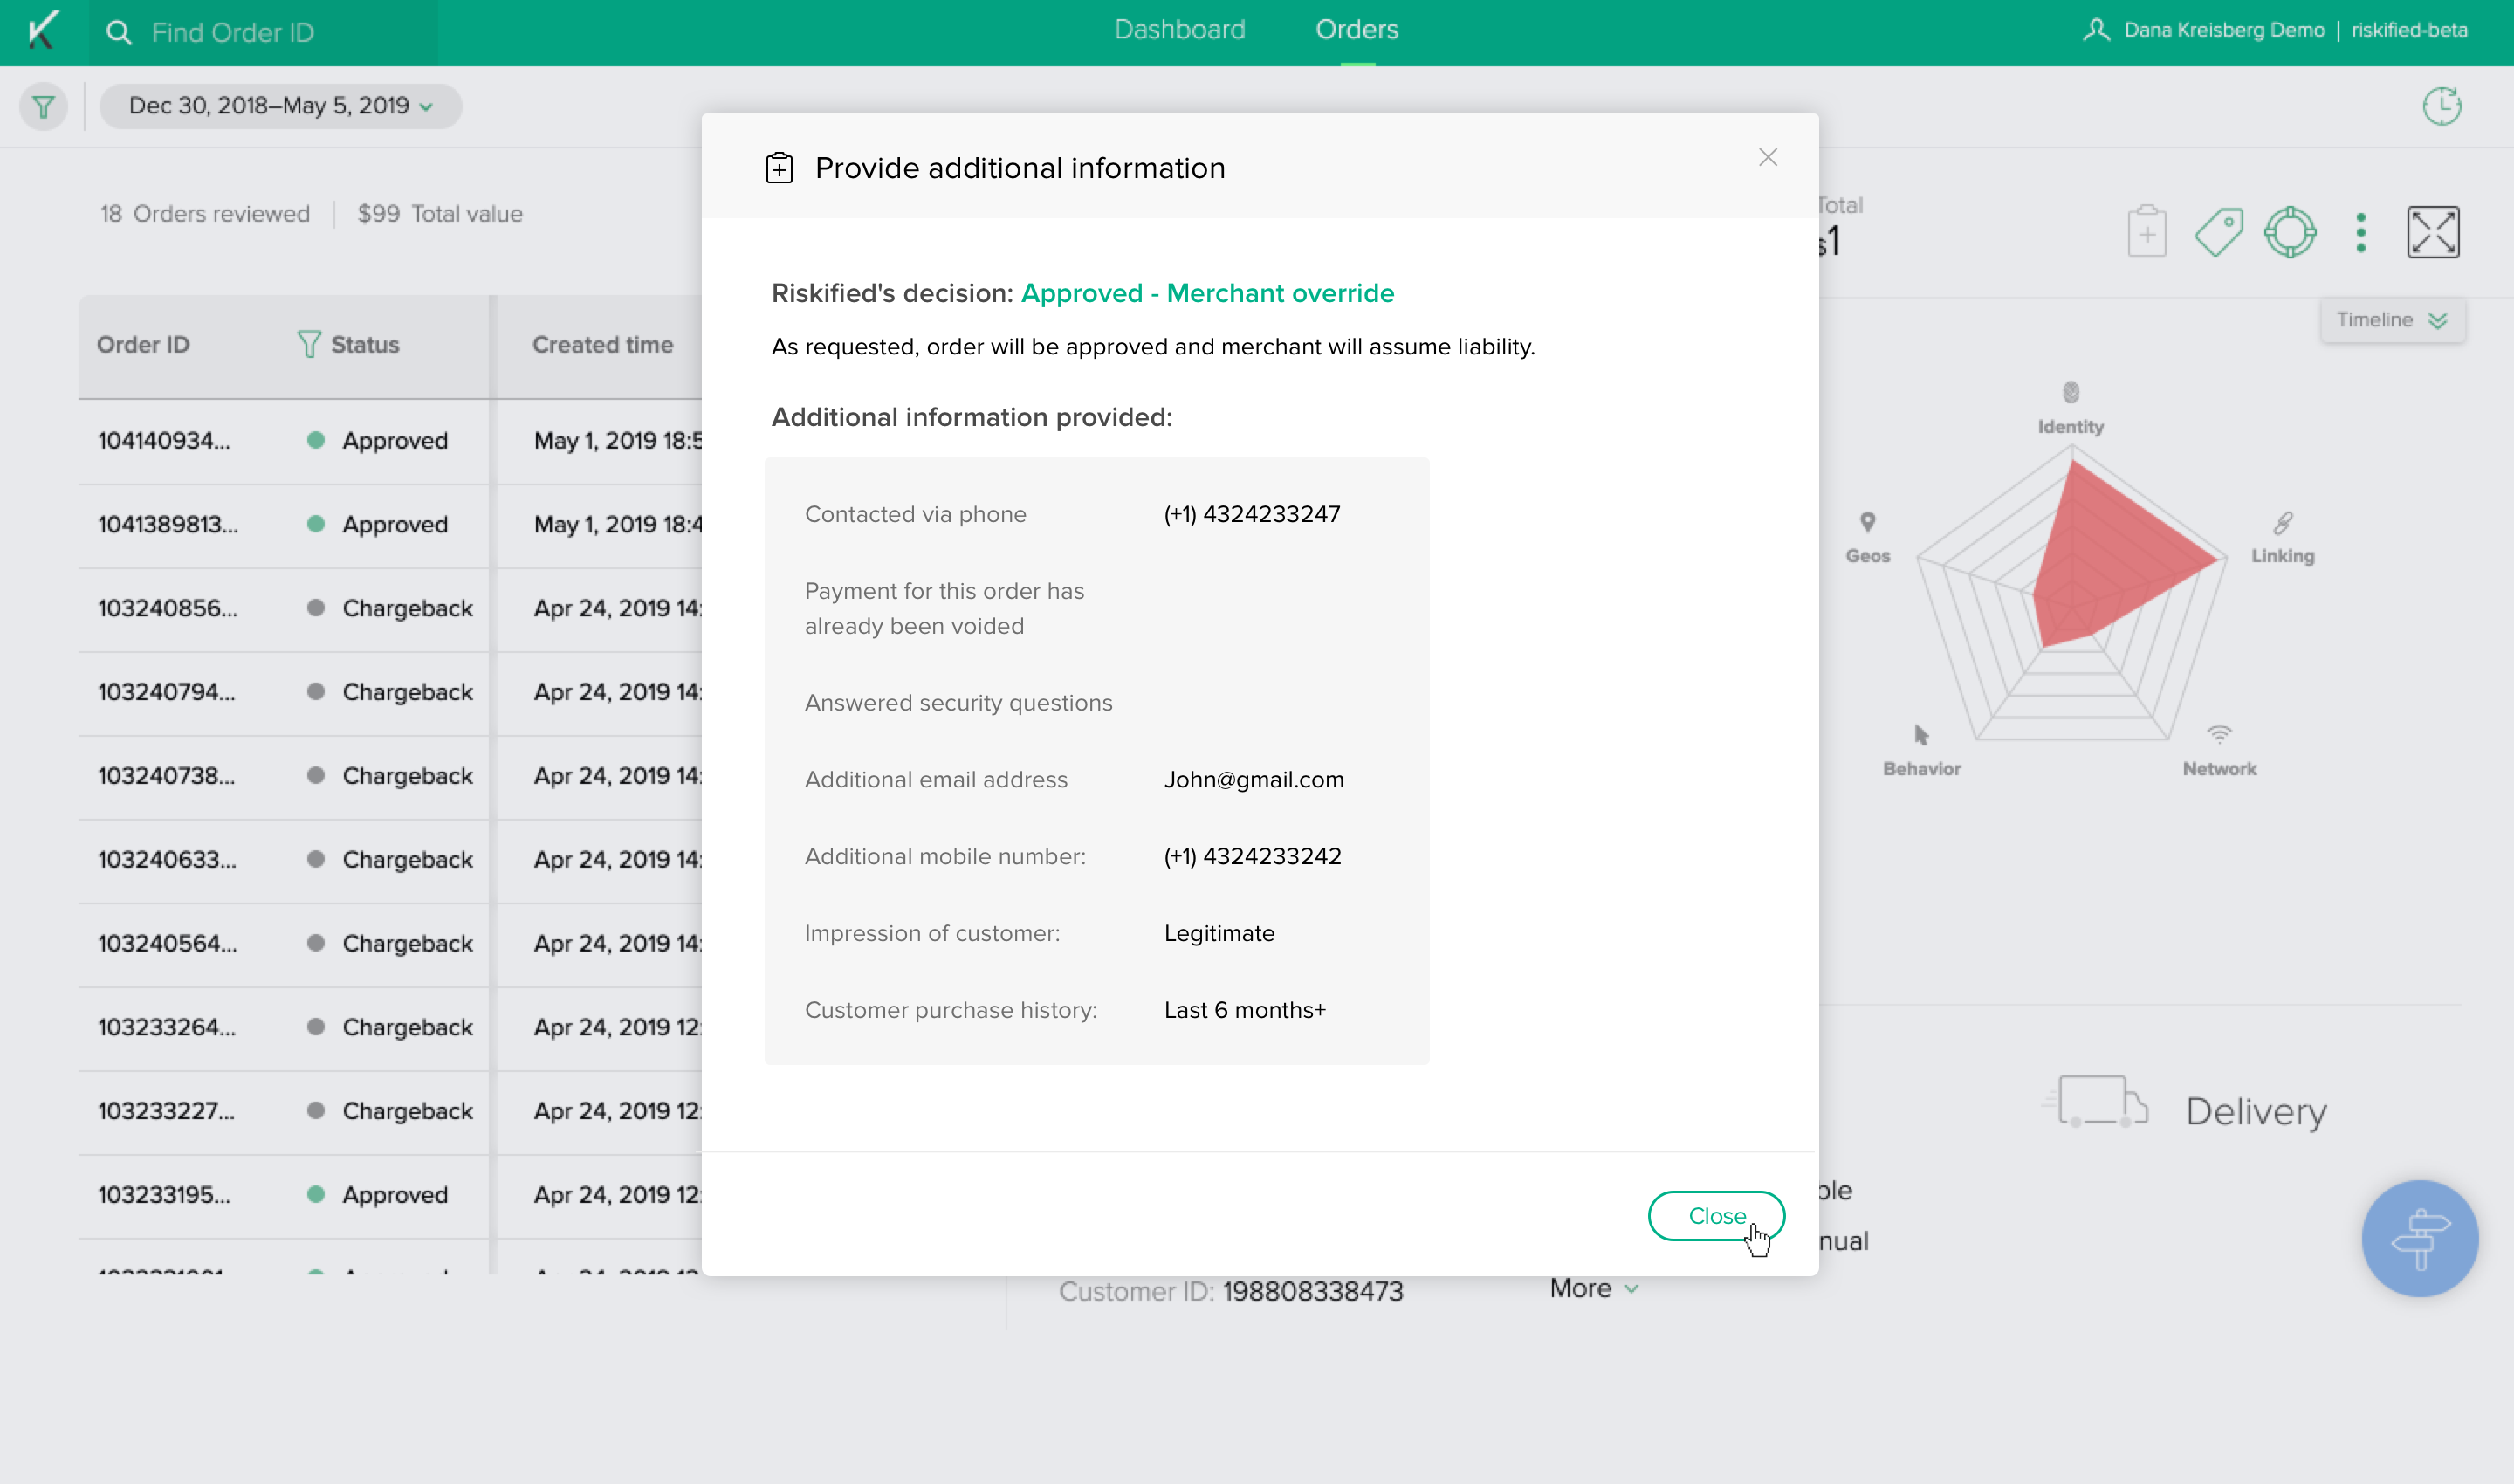
Task: Click the Behavior cursor icon
Action: click(x=1921, y=736)
